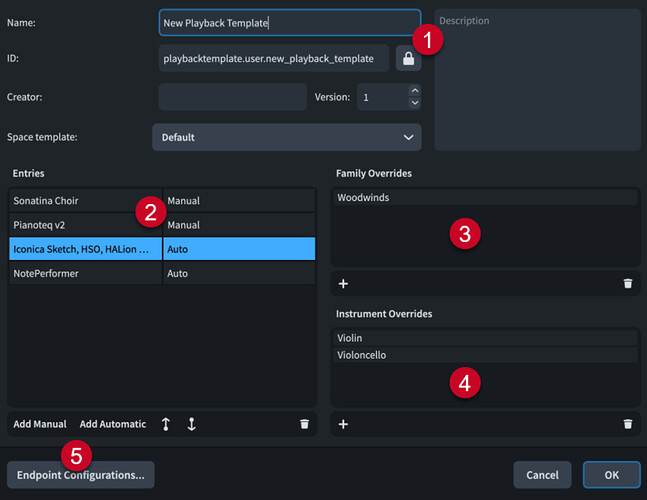The height and width of the screenshot is (500, 647).
Task: Click into the ID text field
Action: click(274, 59)
